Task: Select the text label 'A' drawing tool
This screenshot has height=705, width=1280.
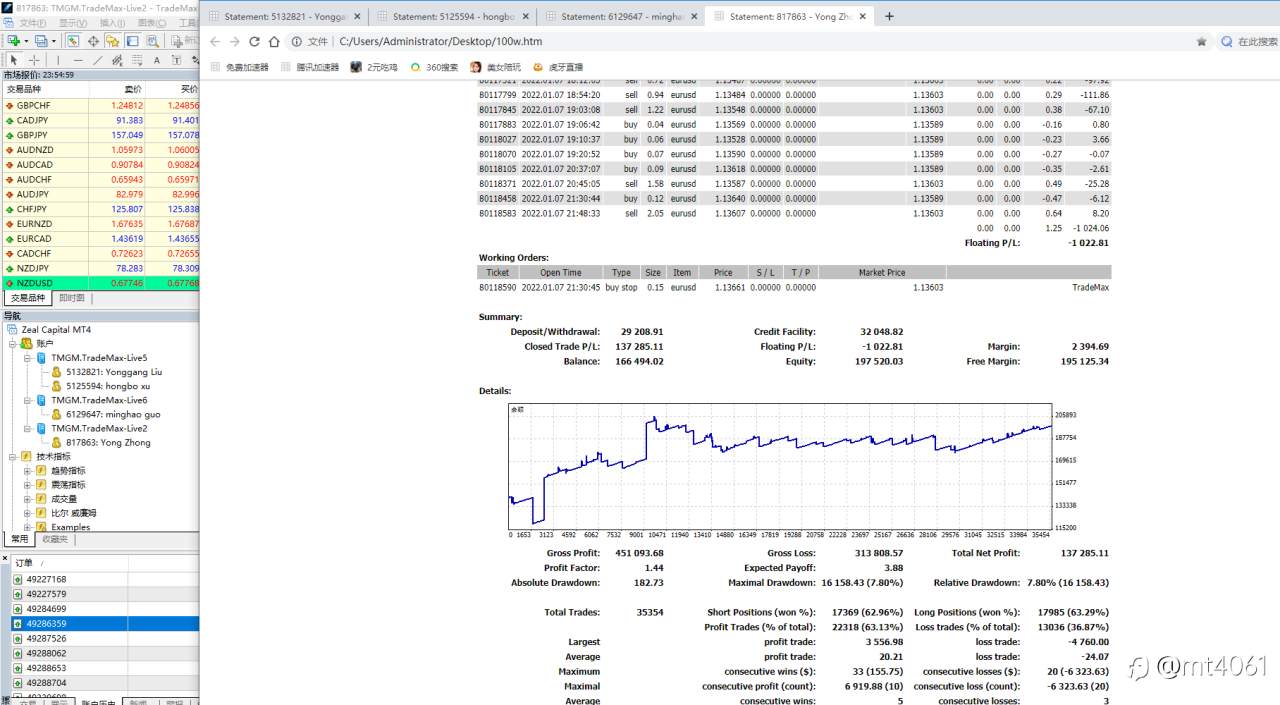Action: (157, 60)
